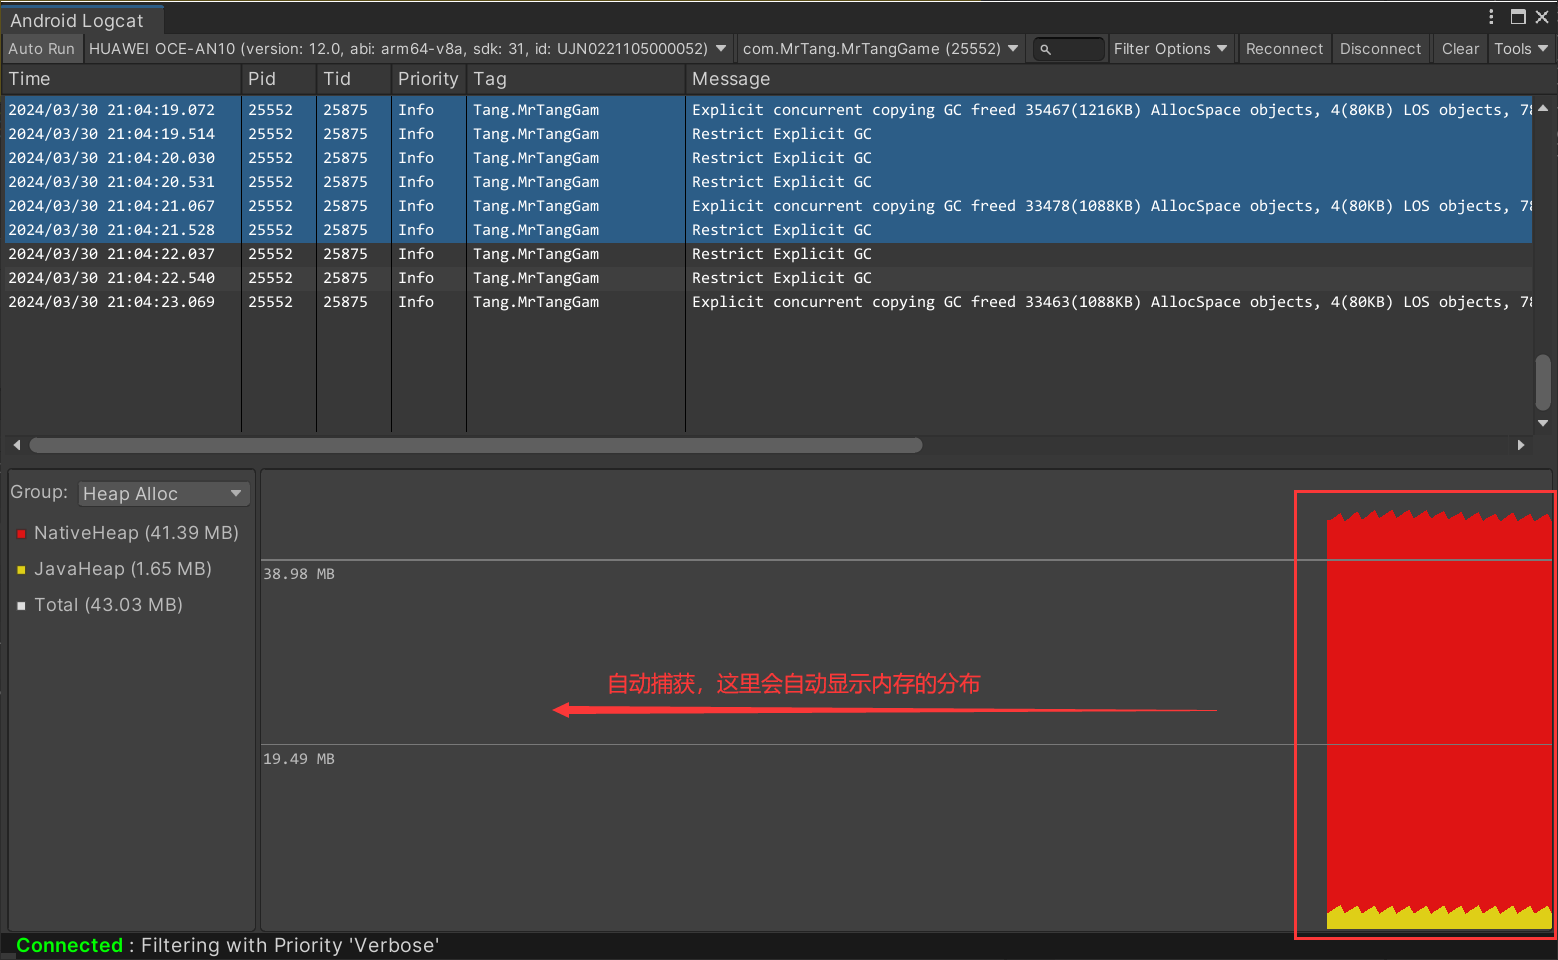Click the Reconnect button

[1284, 49]
